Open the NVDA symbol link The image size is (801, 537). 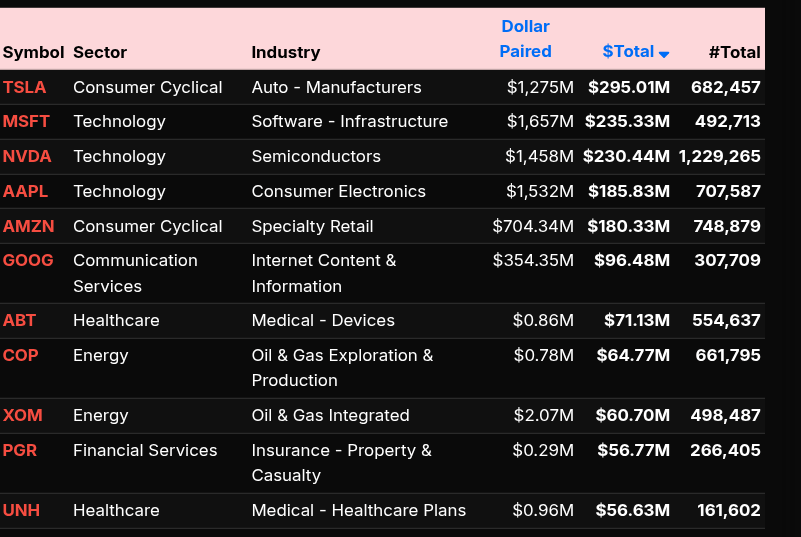(x=27, y=156)
